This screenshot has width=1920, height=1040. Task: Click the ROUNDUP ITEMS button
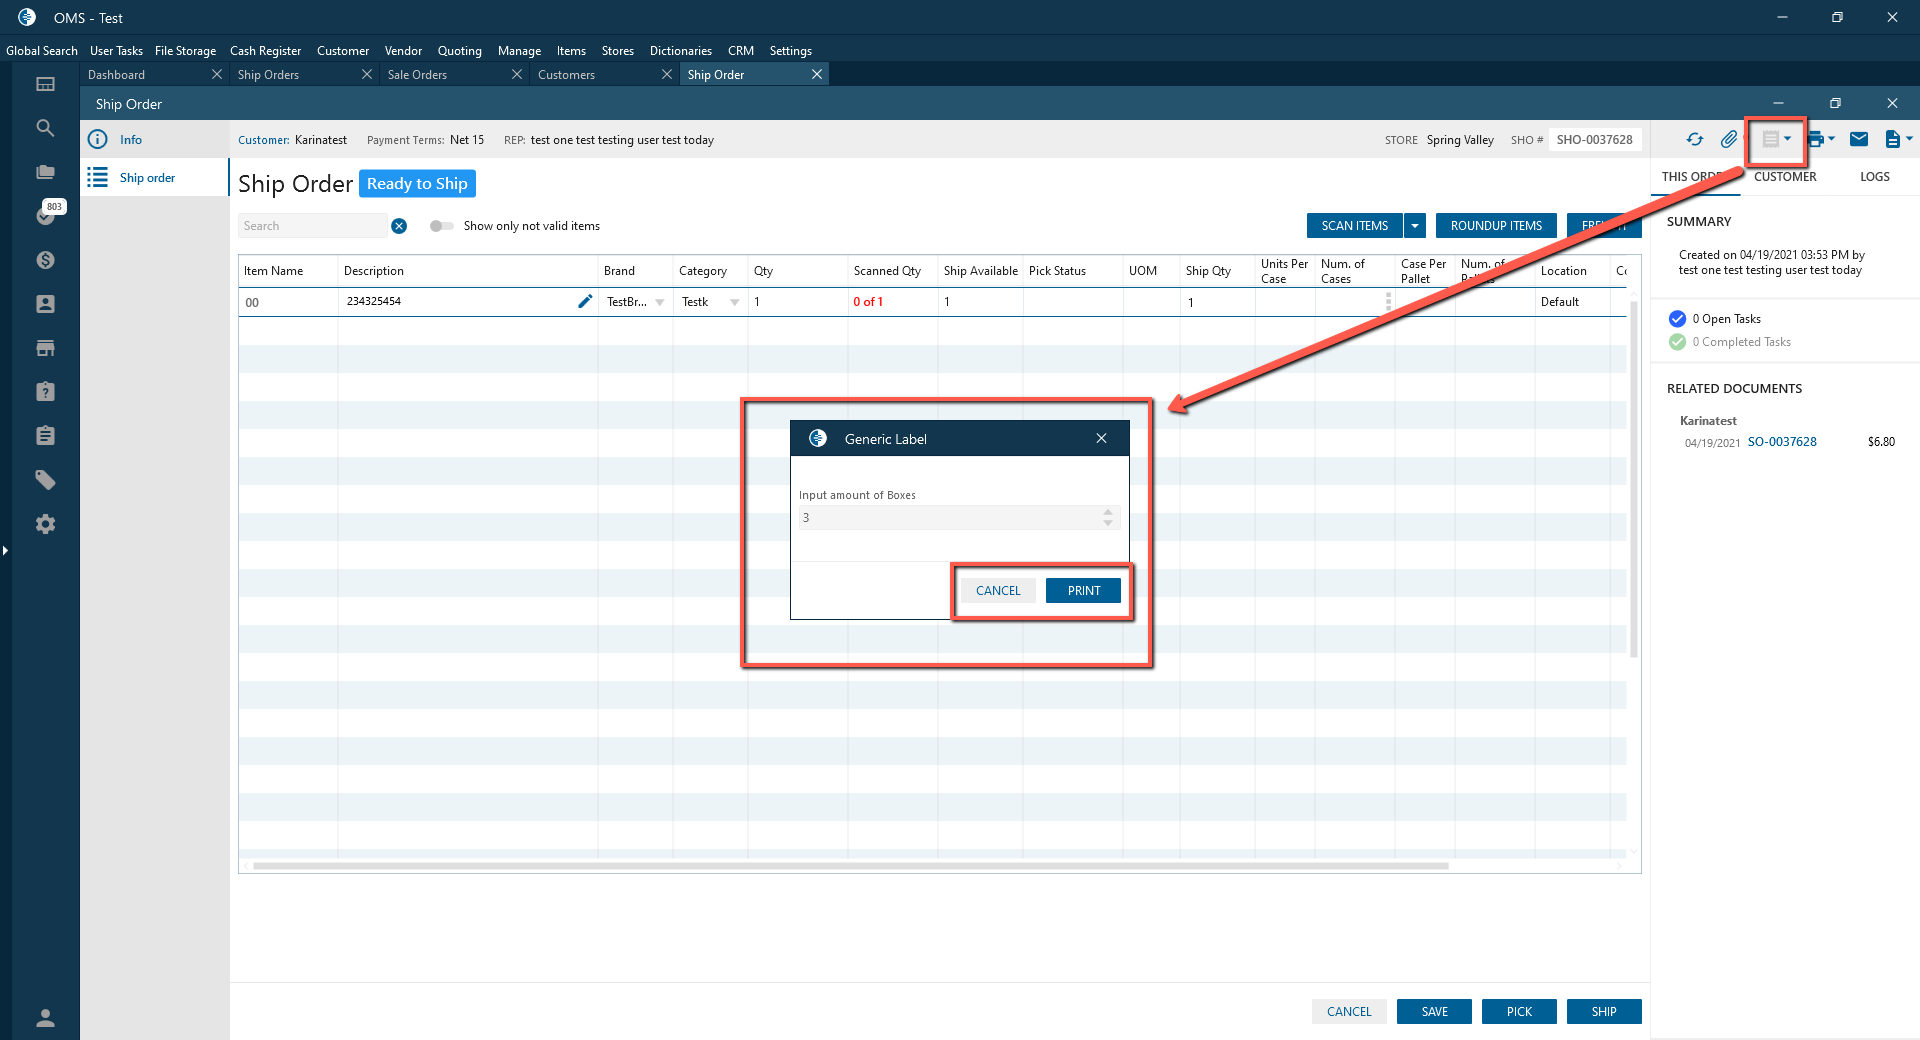click(x=1496, y=226)
